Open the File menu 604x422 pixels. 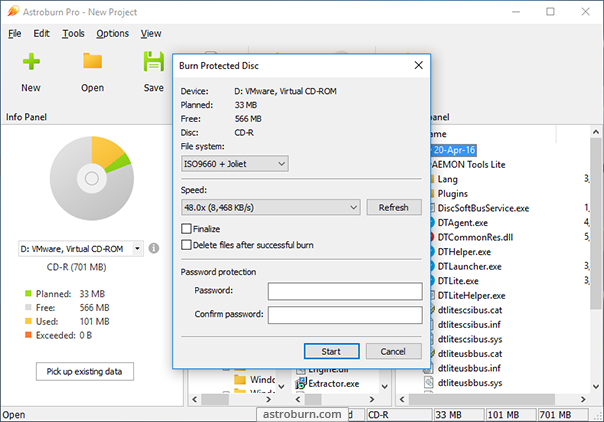15,33
